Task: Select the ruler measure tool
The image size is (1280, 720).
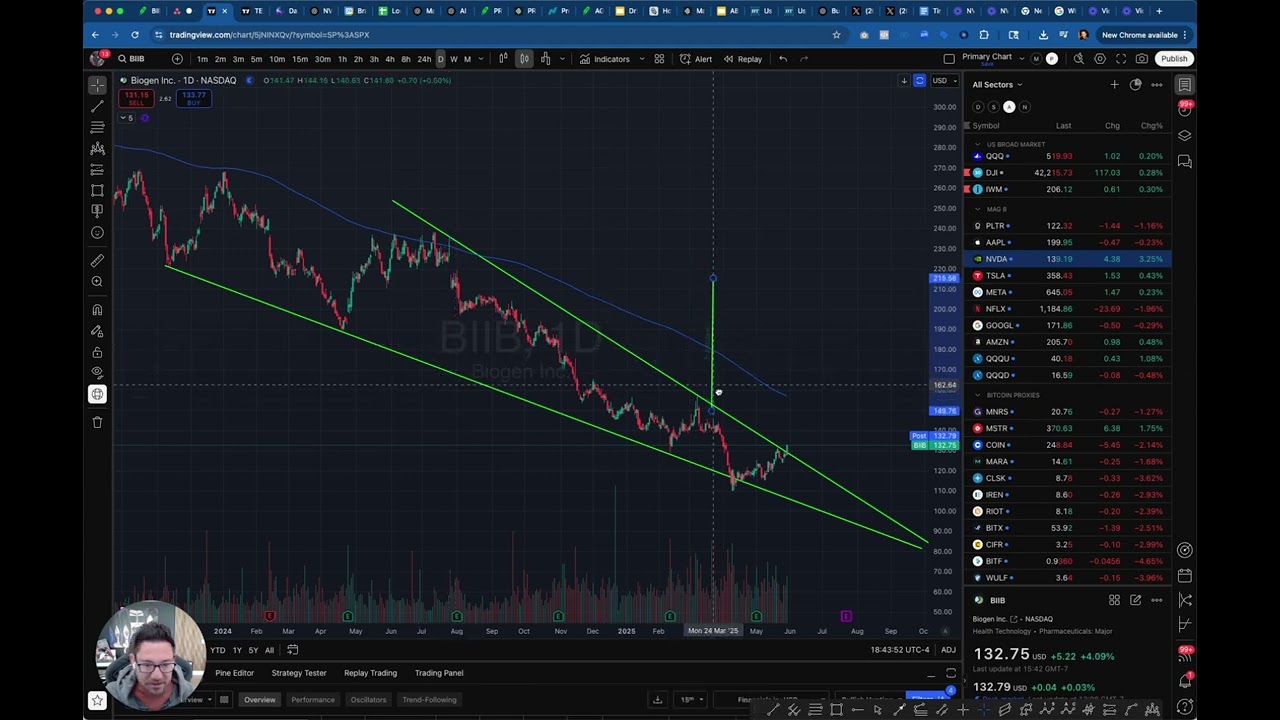Action: [x=97, y=260]
